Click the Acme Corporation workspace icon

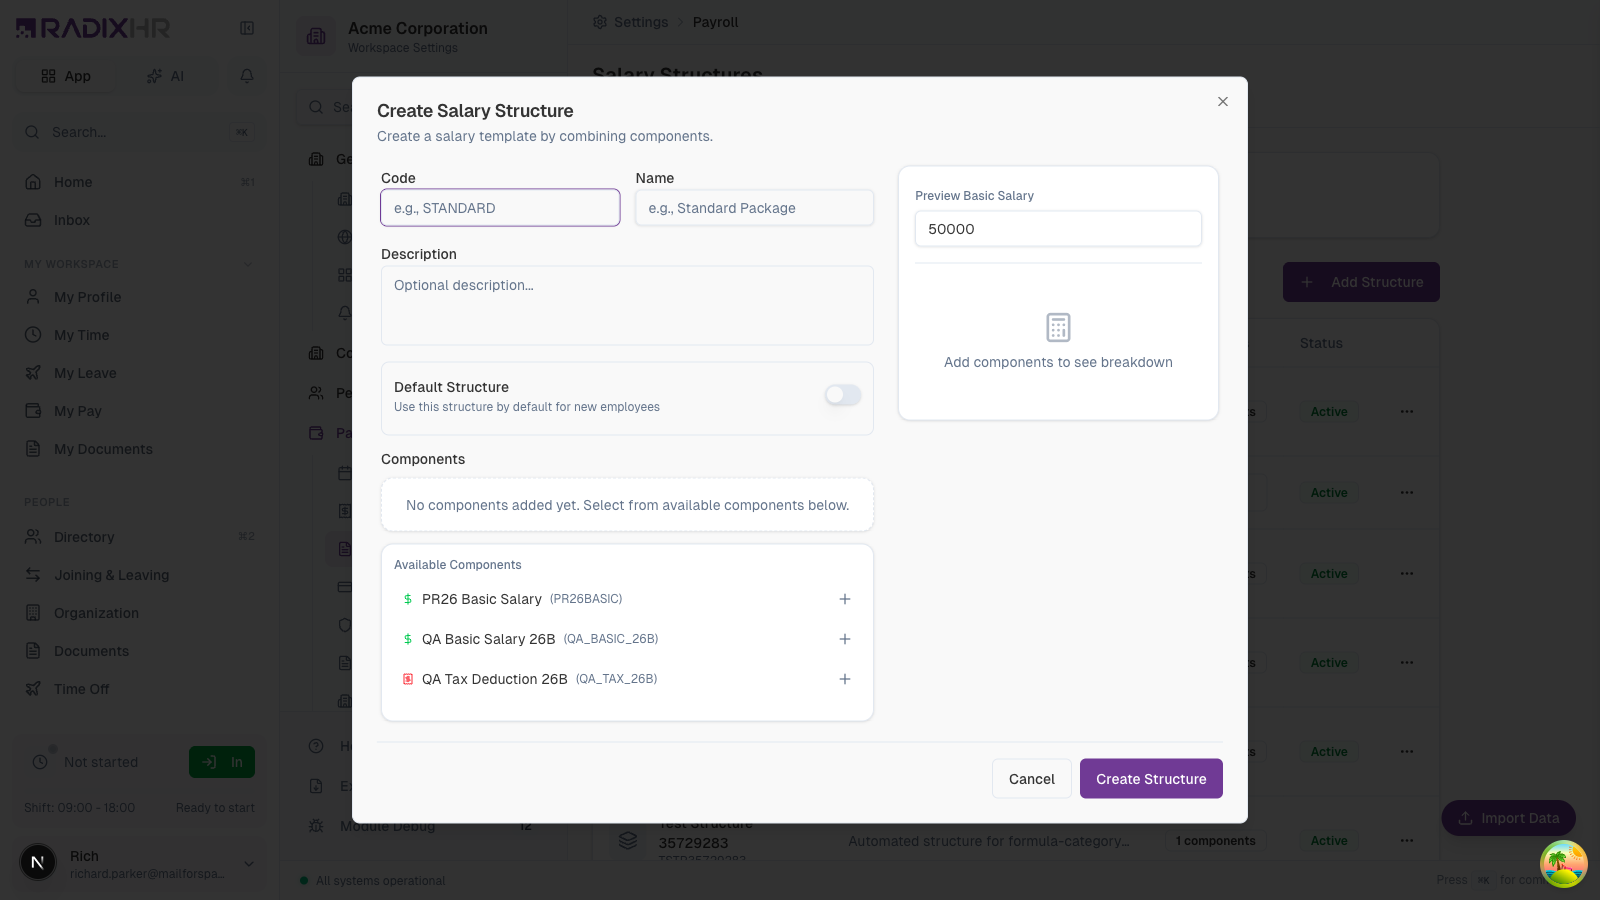316,36
